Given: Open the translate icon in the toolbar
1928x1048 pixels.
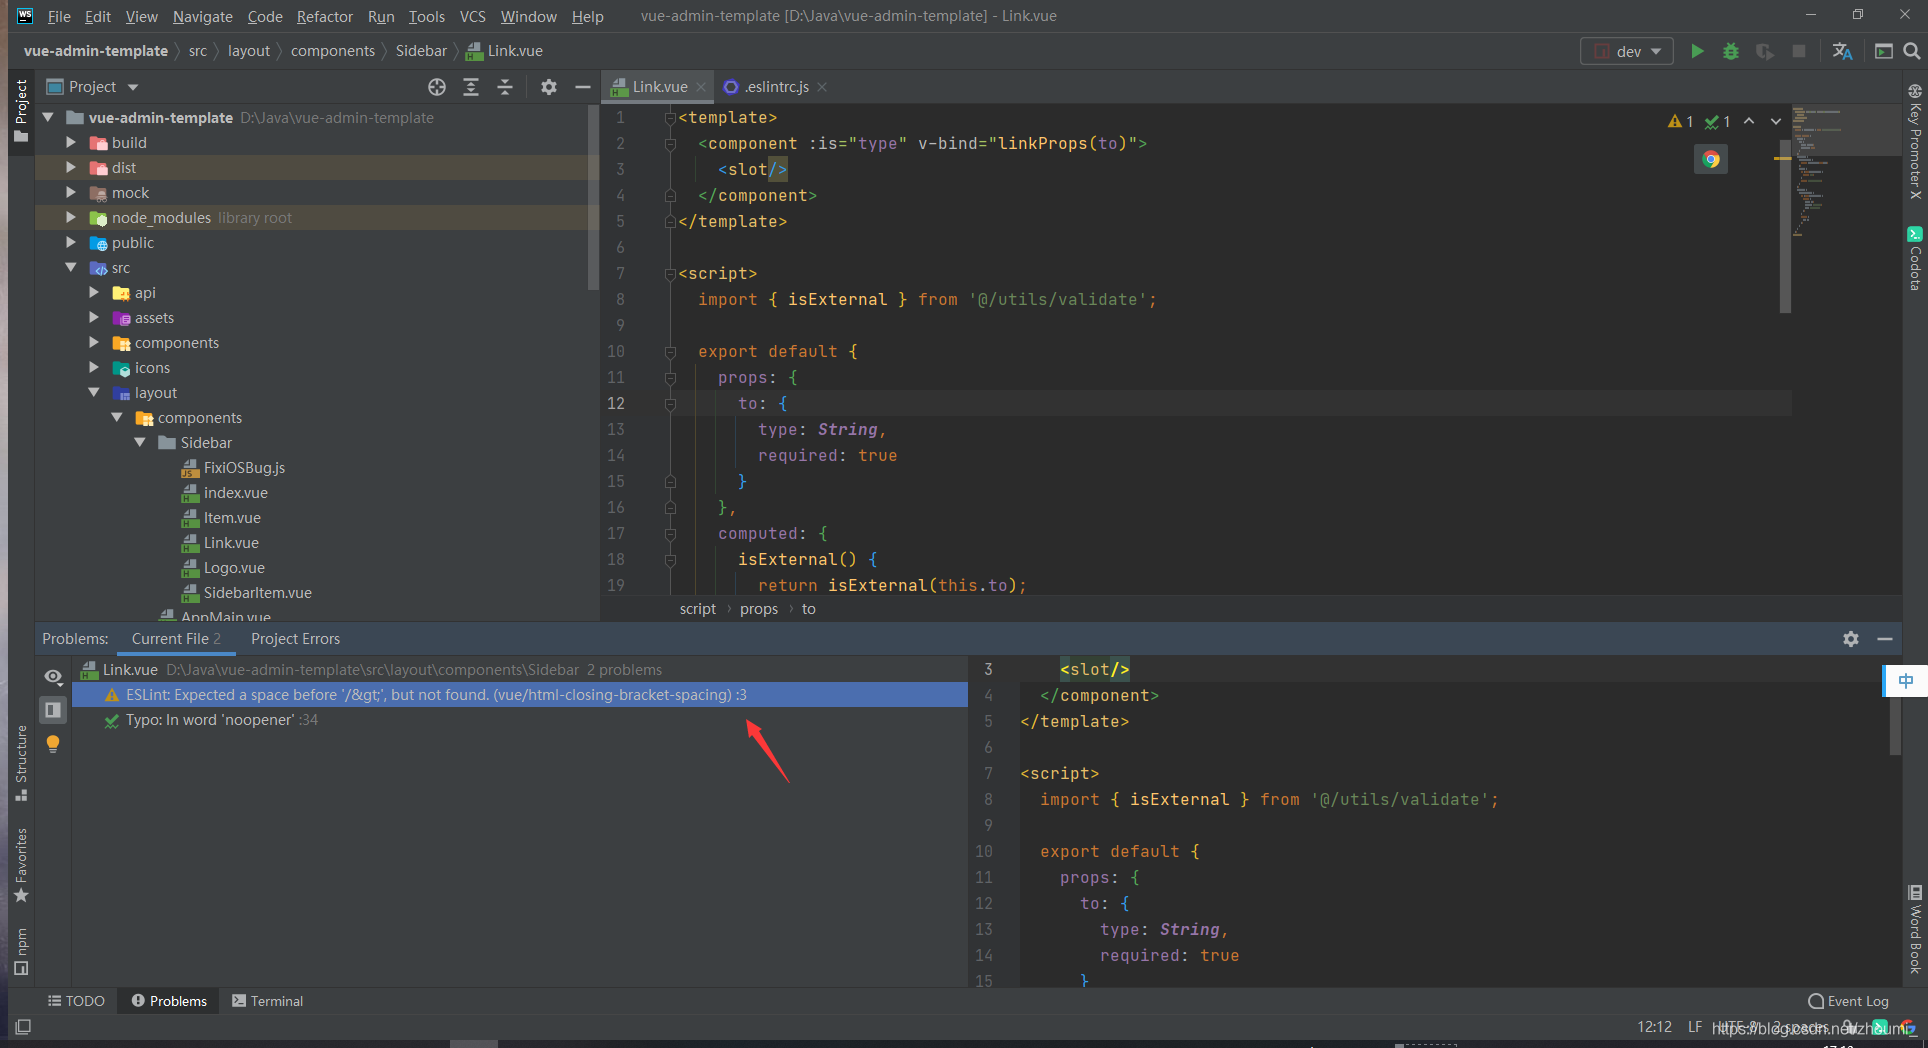Looking at the screenshot, I should pos(1842,51).
